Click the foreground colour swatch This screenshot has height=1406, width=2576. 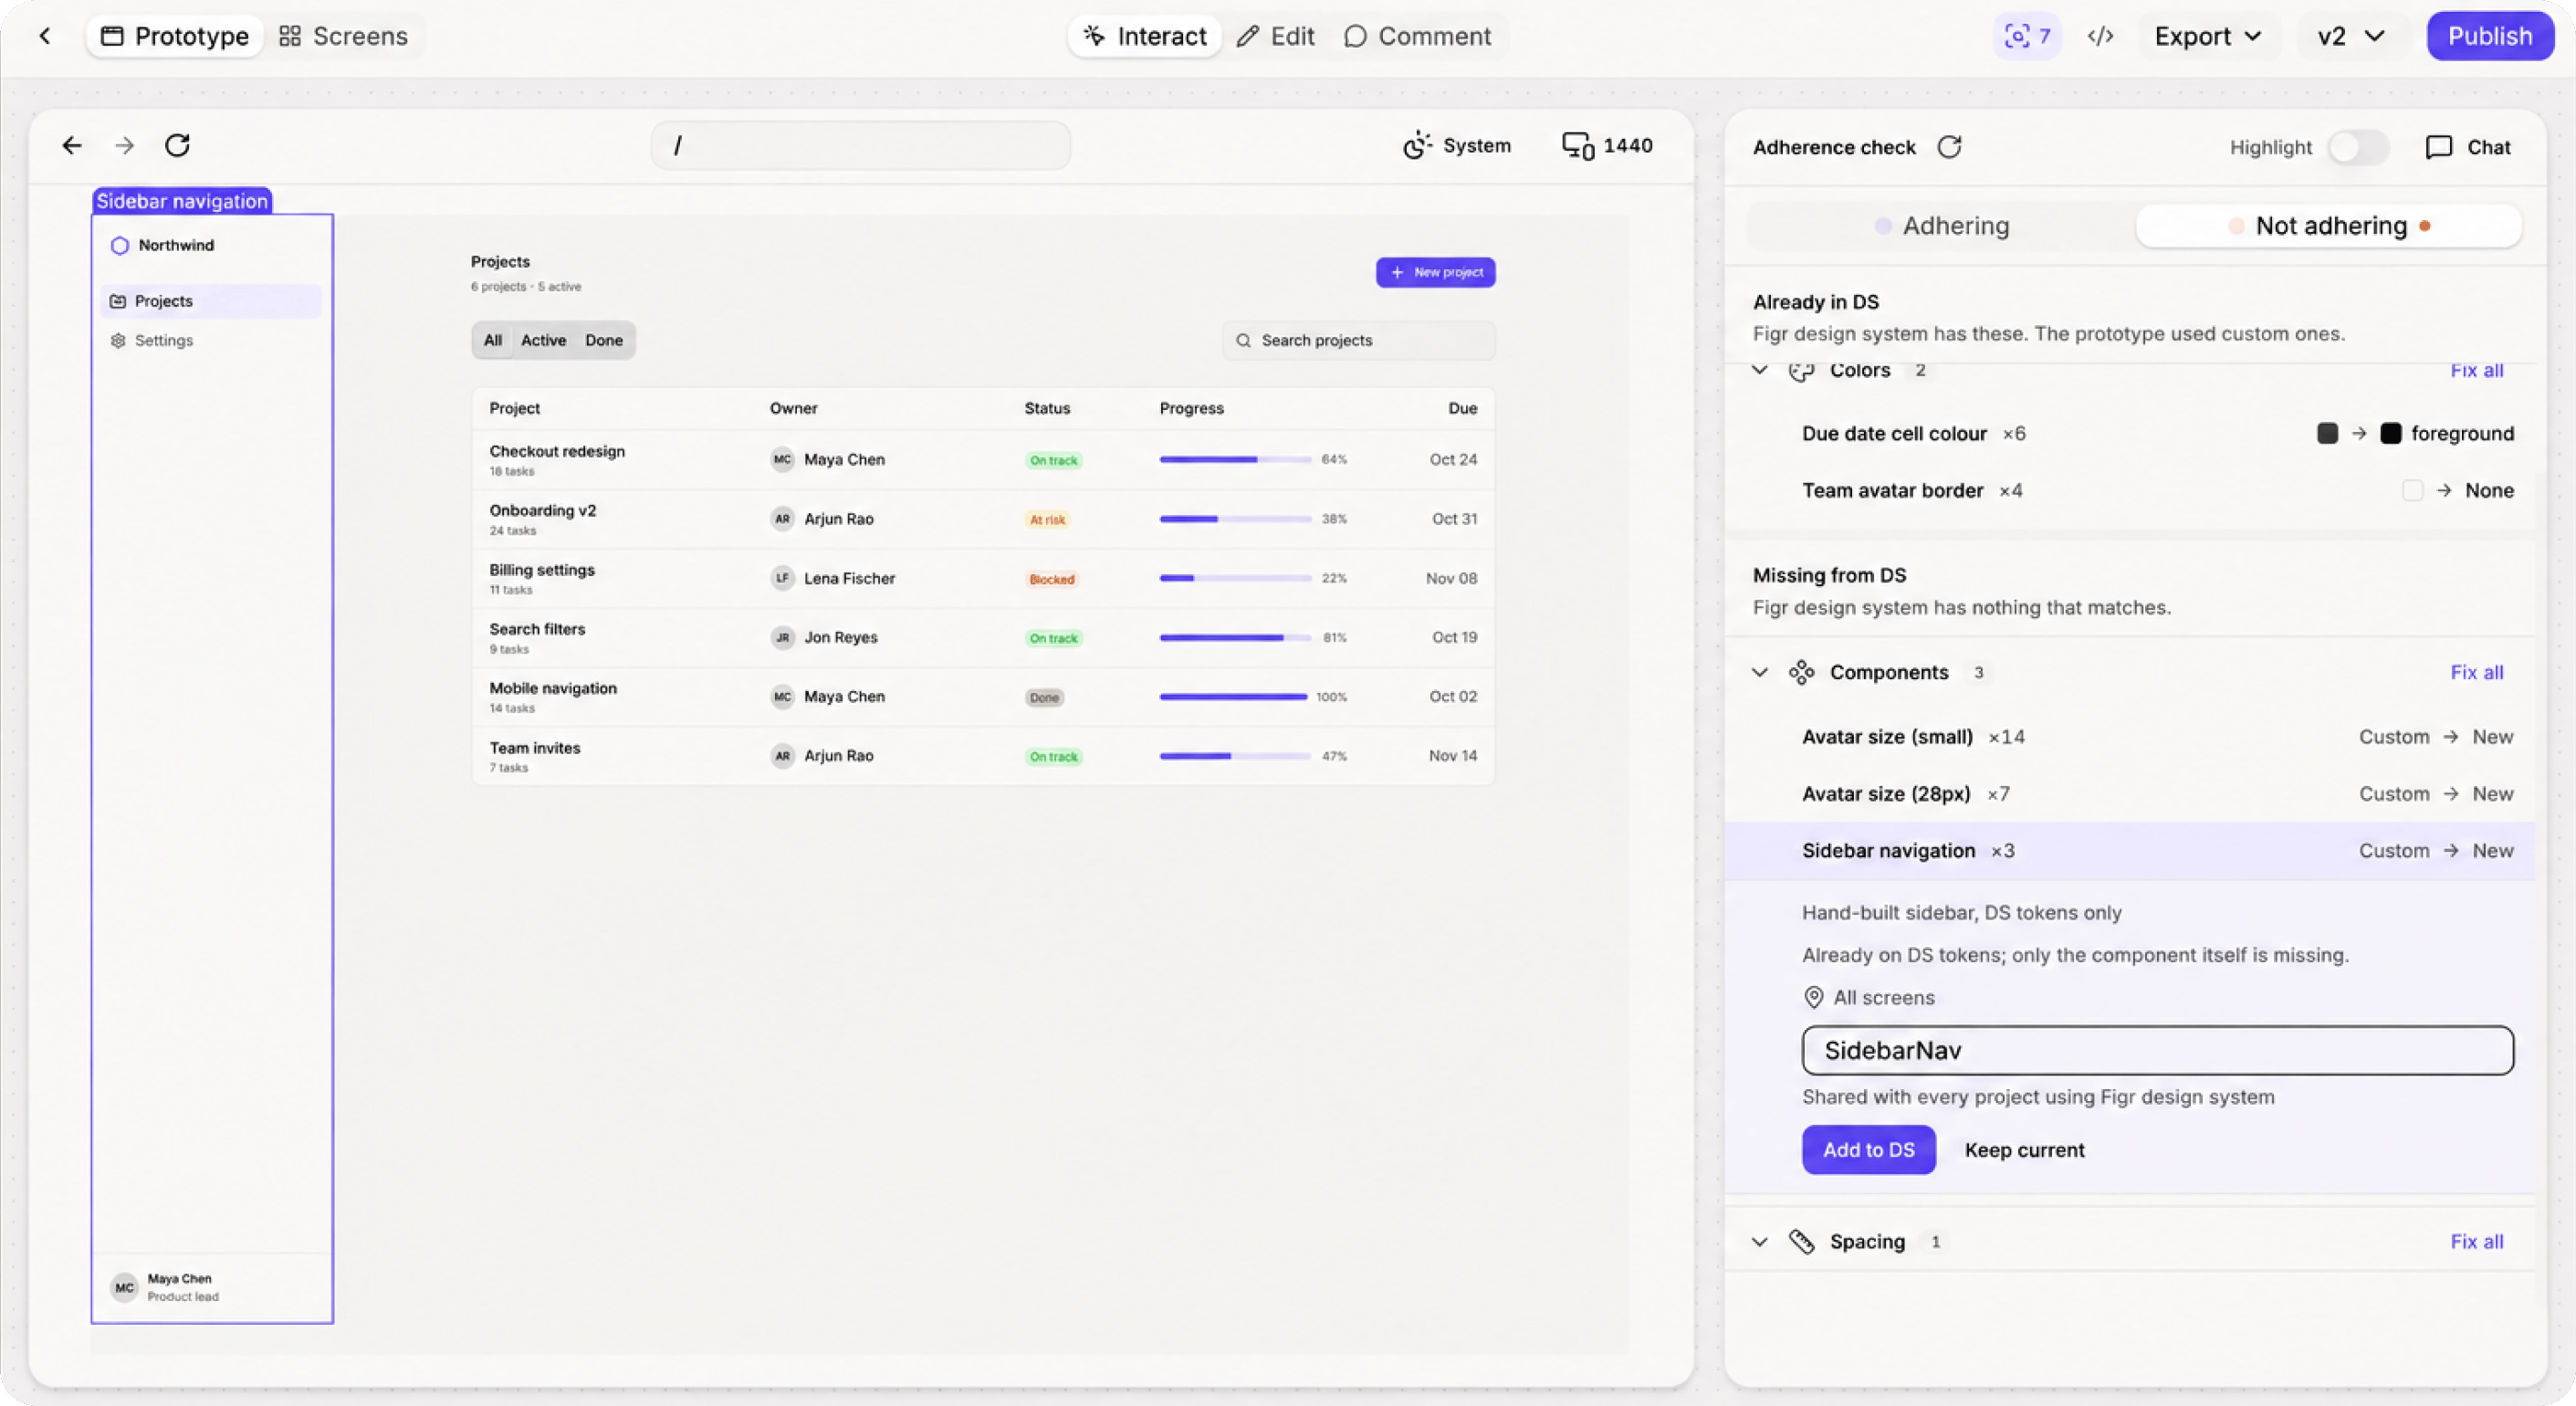click(x=2390, y=433)
